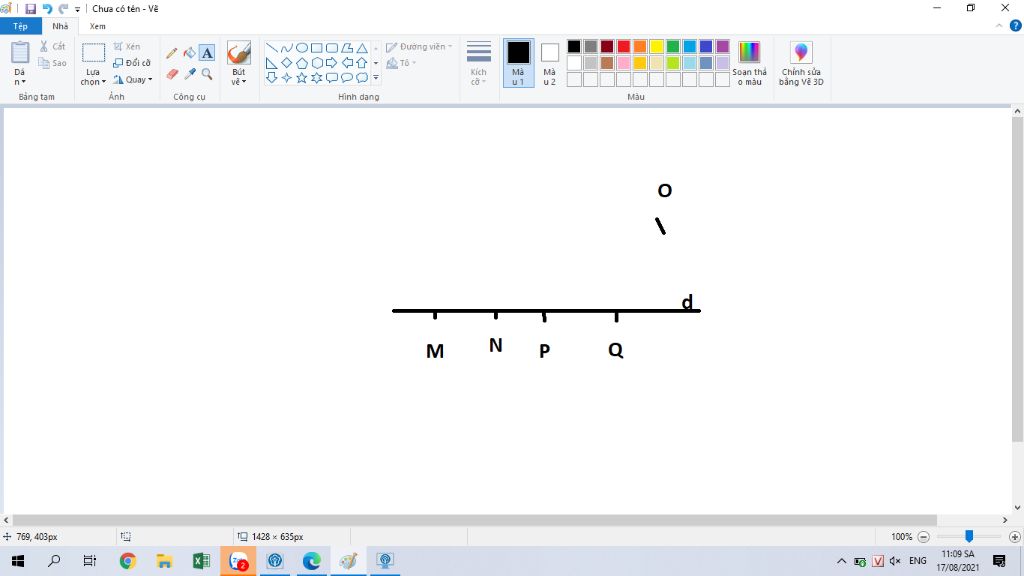Select the right triangle shape
1024x576 pixels.
[272, 63]
